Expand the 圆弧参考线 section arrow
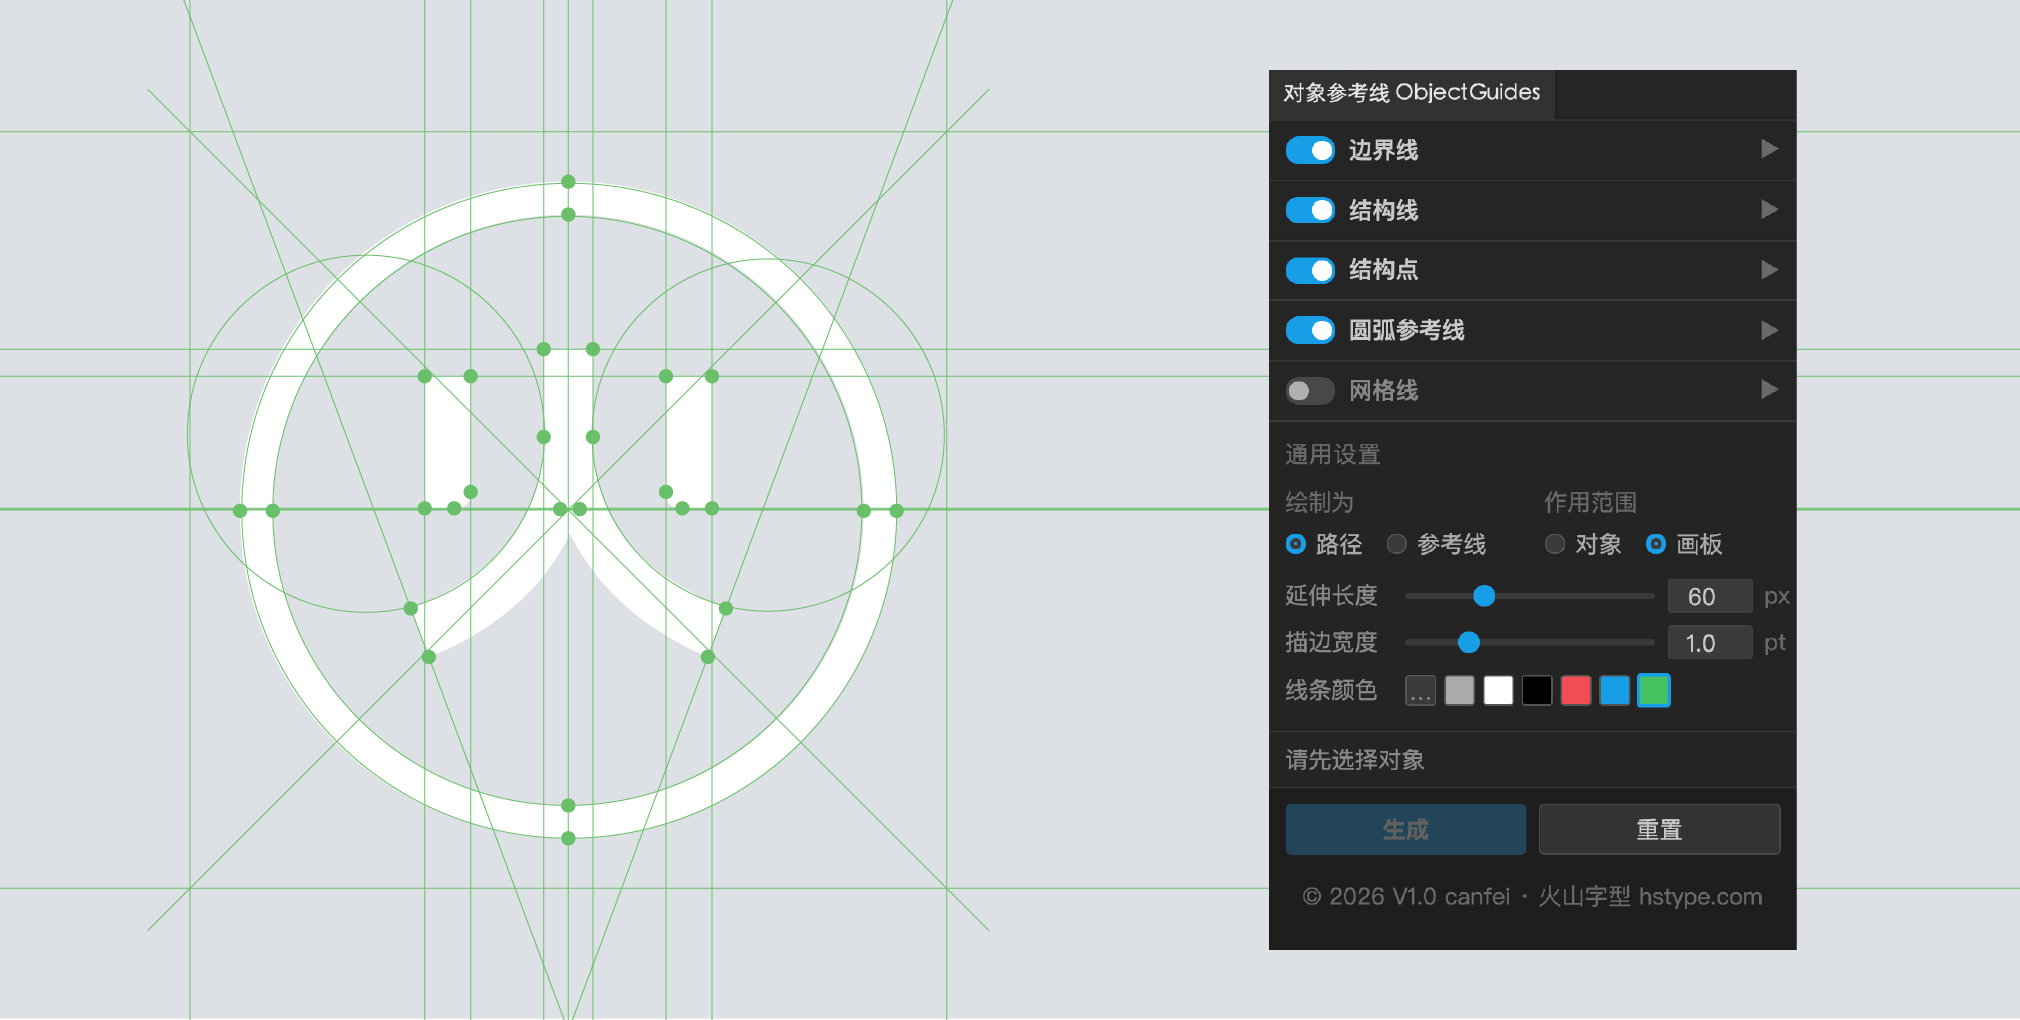Screen dimensions: 2020x1020 point(1769,330)
